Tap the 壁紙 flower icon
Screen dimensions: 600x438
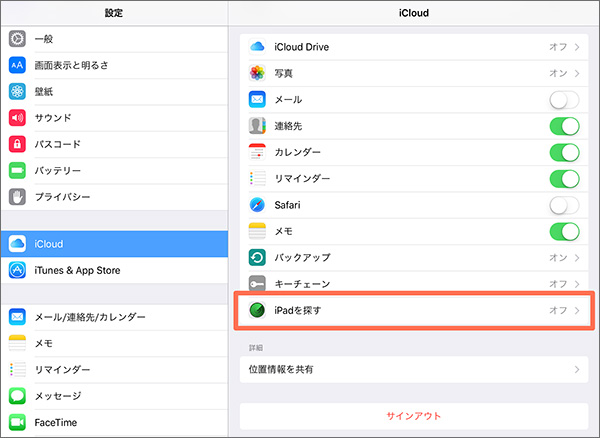coord(17,91)
